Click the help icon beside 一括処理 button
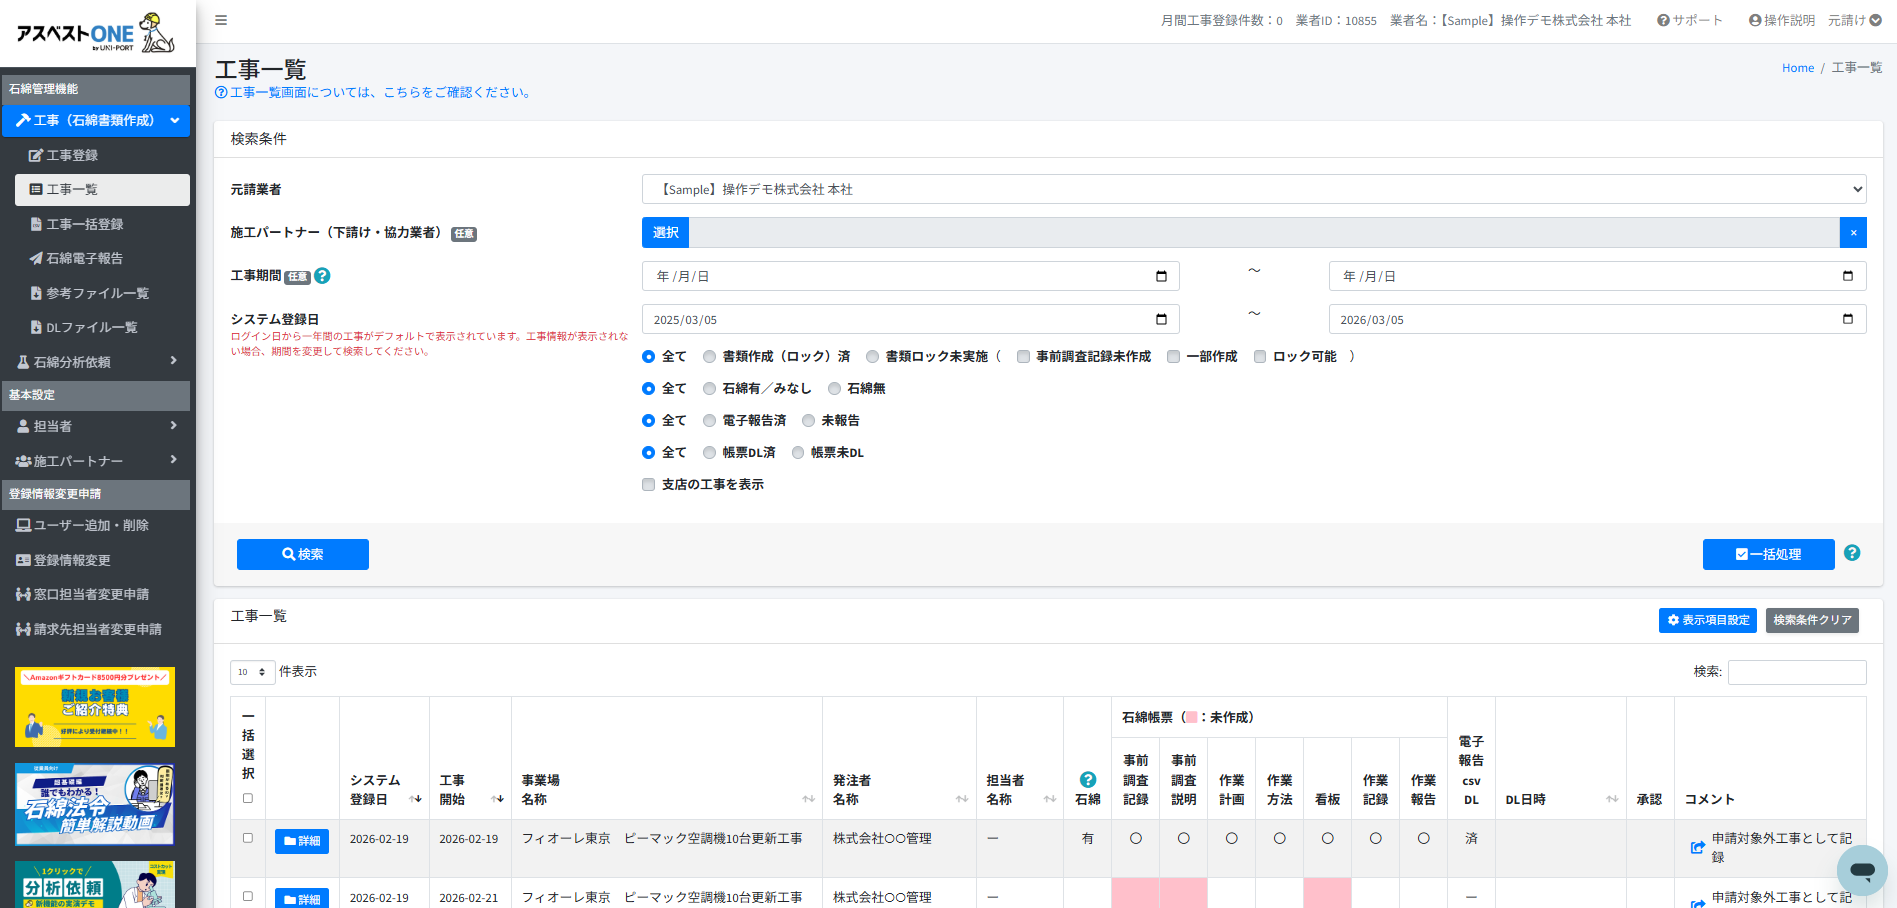 pos(1852,553)
